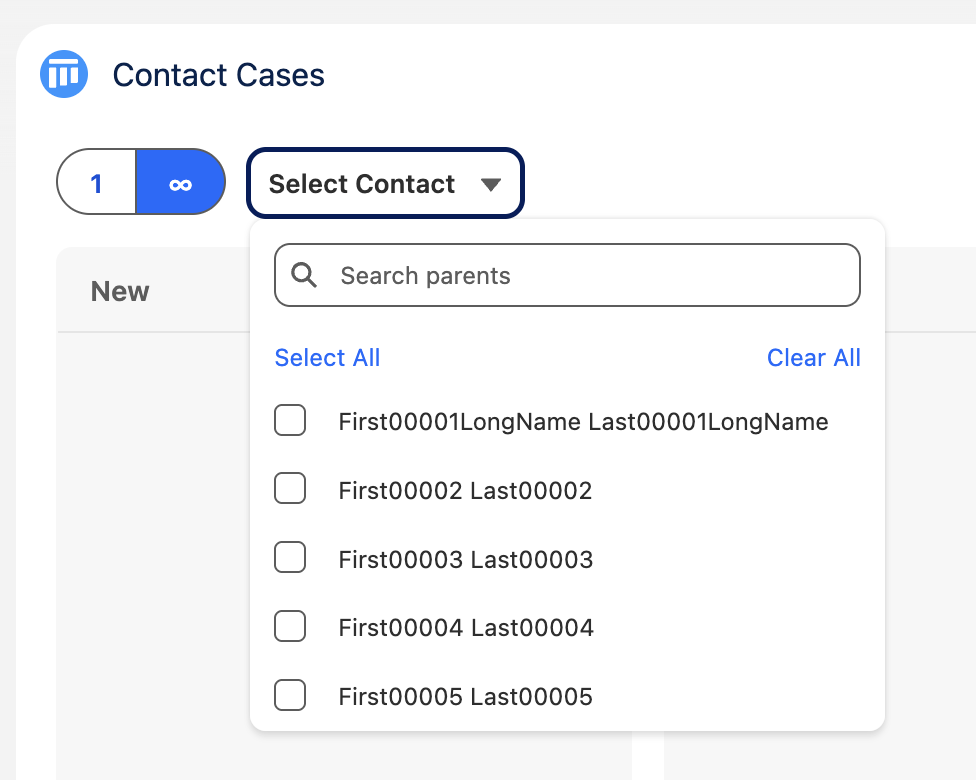Check the First00002 Last00002 checkbox
976x780 pixels.
(290, 488)
